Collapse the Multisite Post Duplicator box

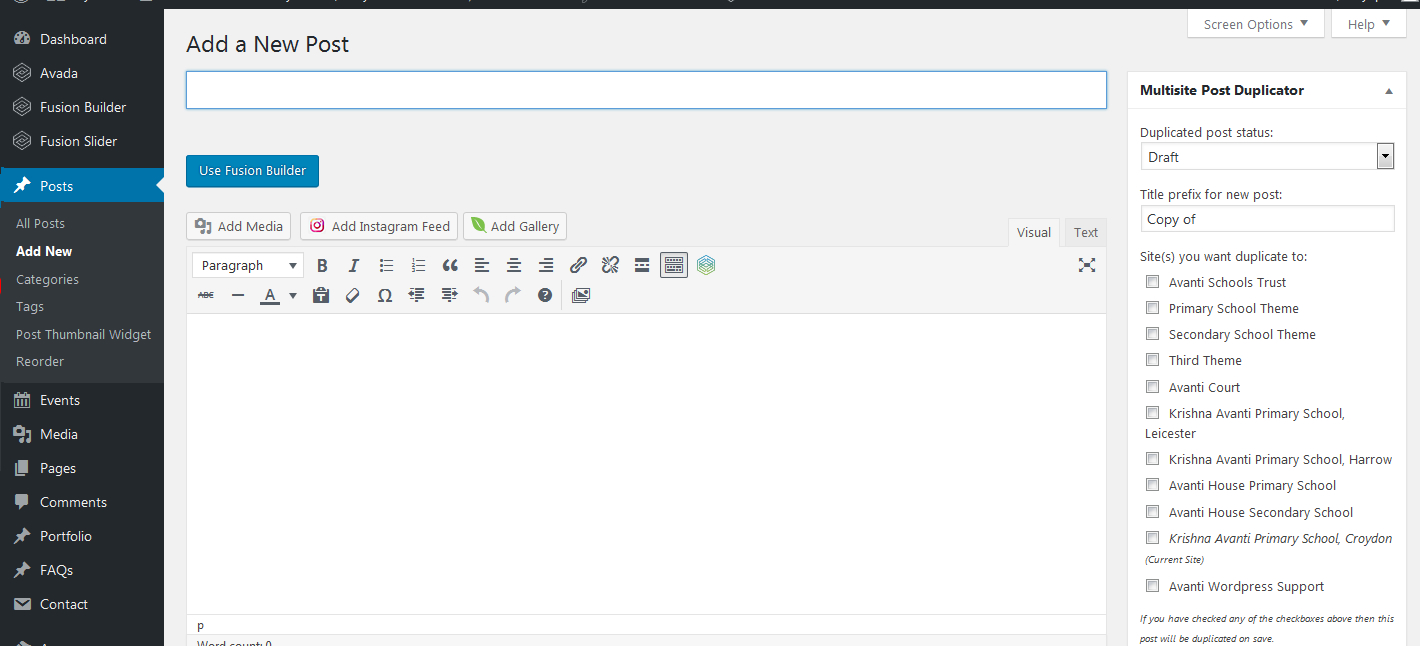point(1388,91)
